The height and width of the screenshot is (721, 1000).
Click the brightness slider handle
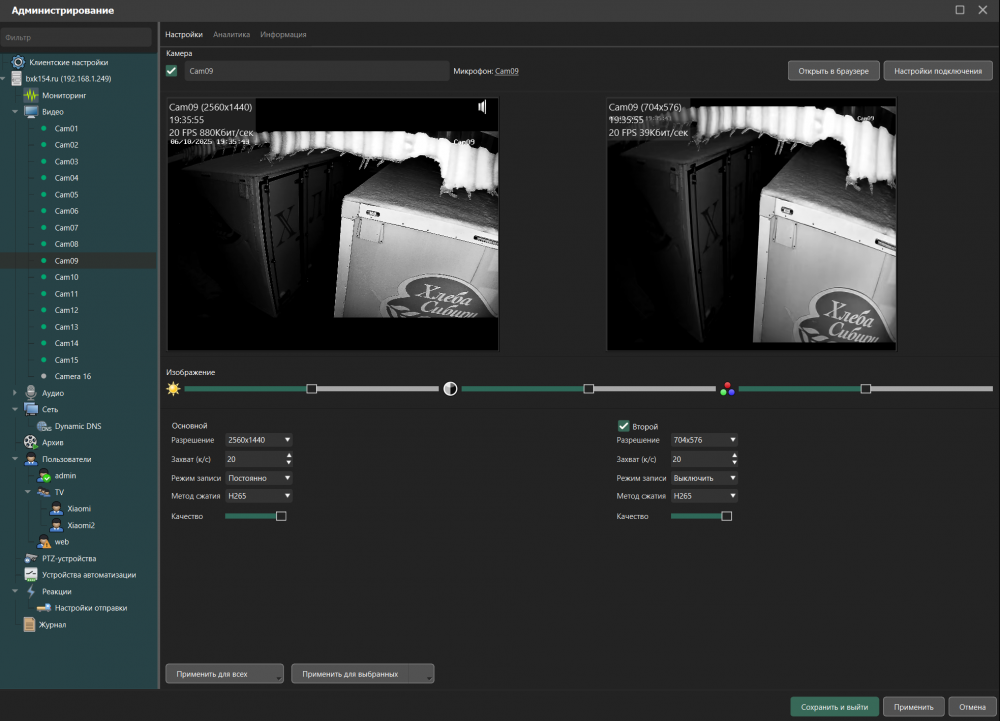pos(312,389)
